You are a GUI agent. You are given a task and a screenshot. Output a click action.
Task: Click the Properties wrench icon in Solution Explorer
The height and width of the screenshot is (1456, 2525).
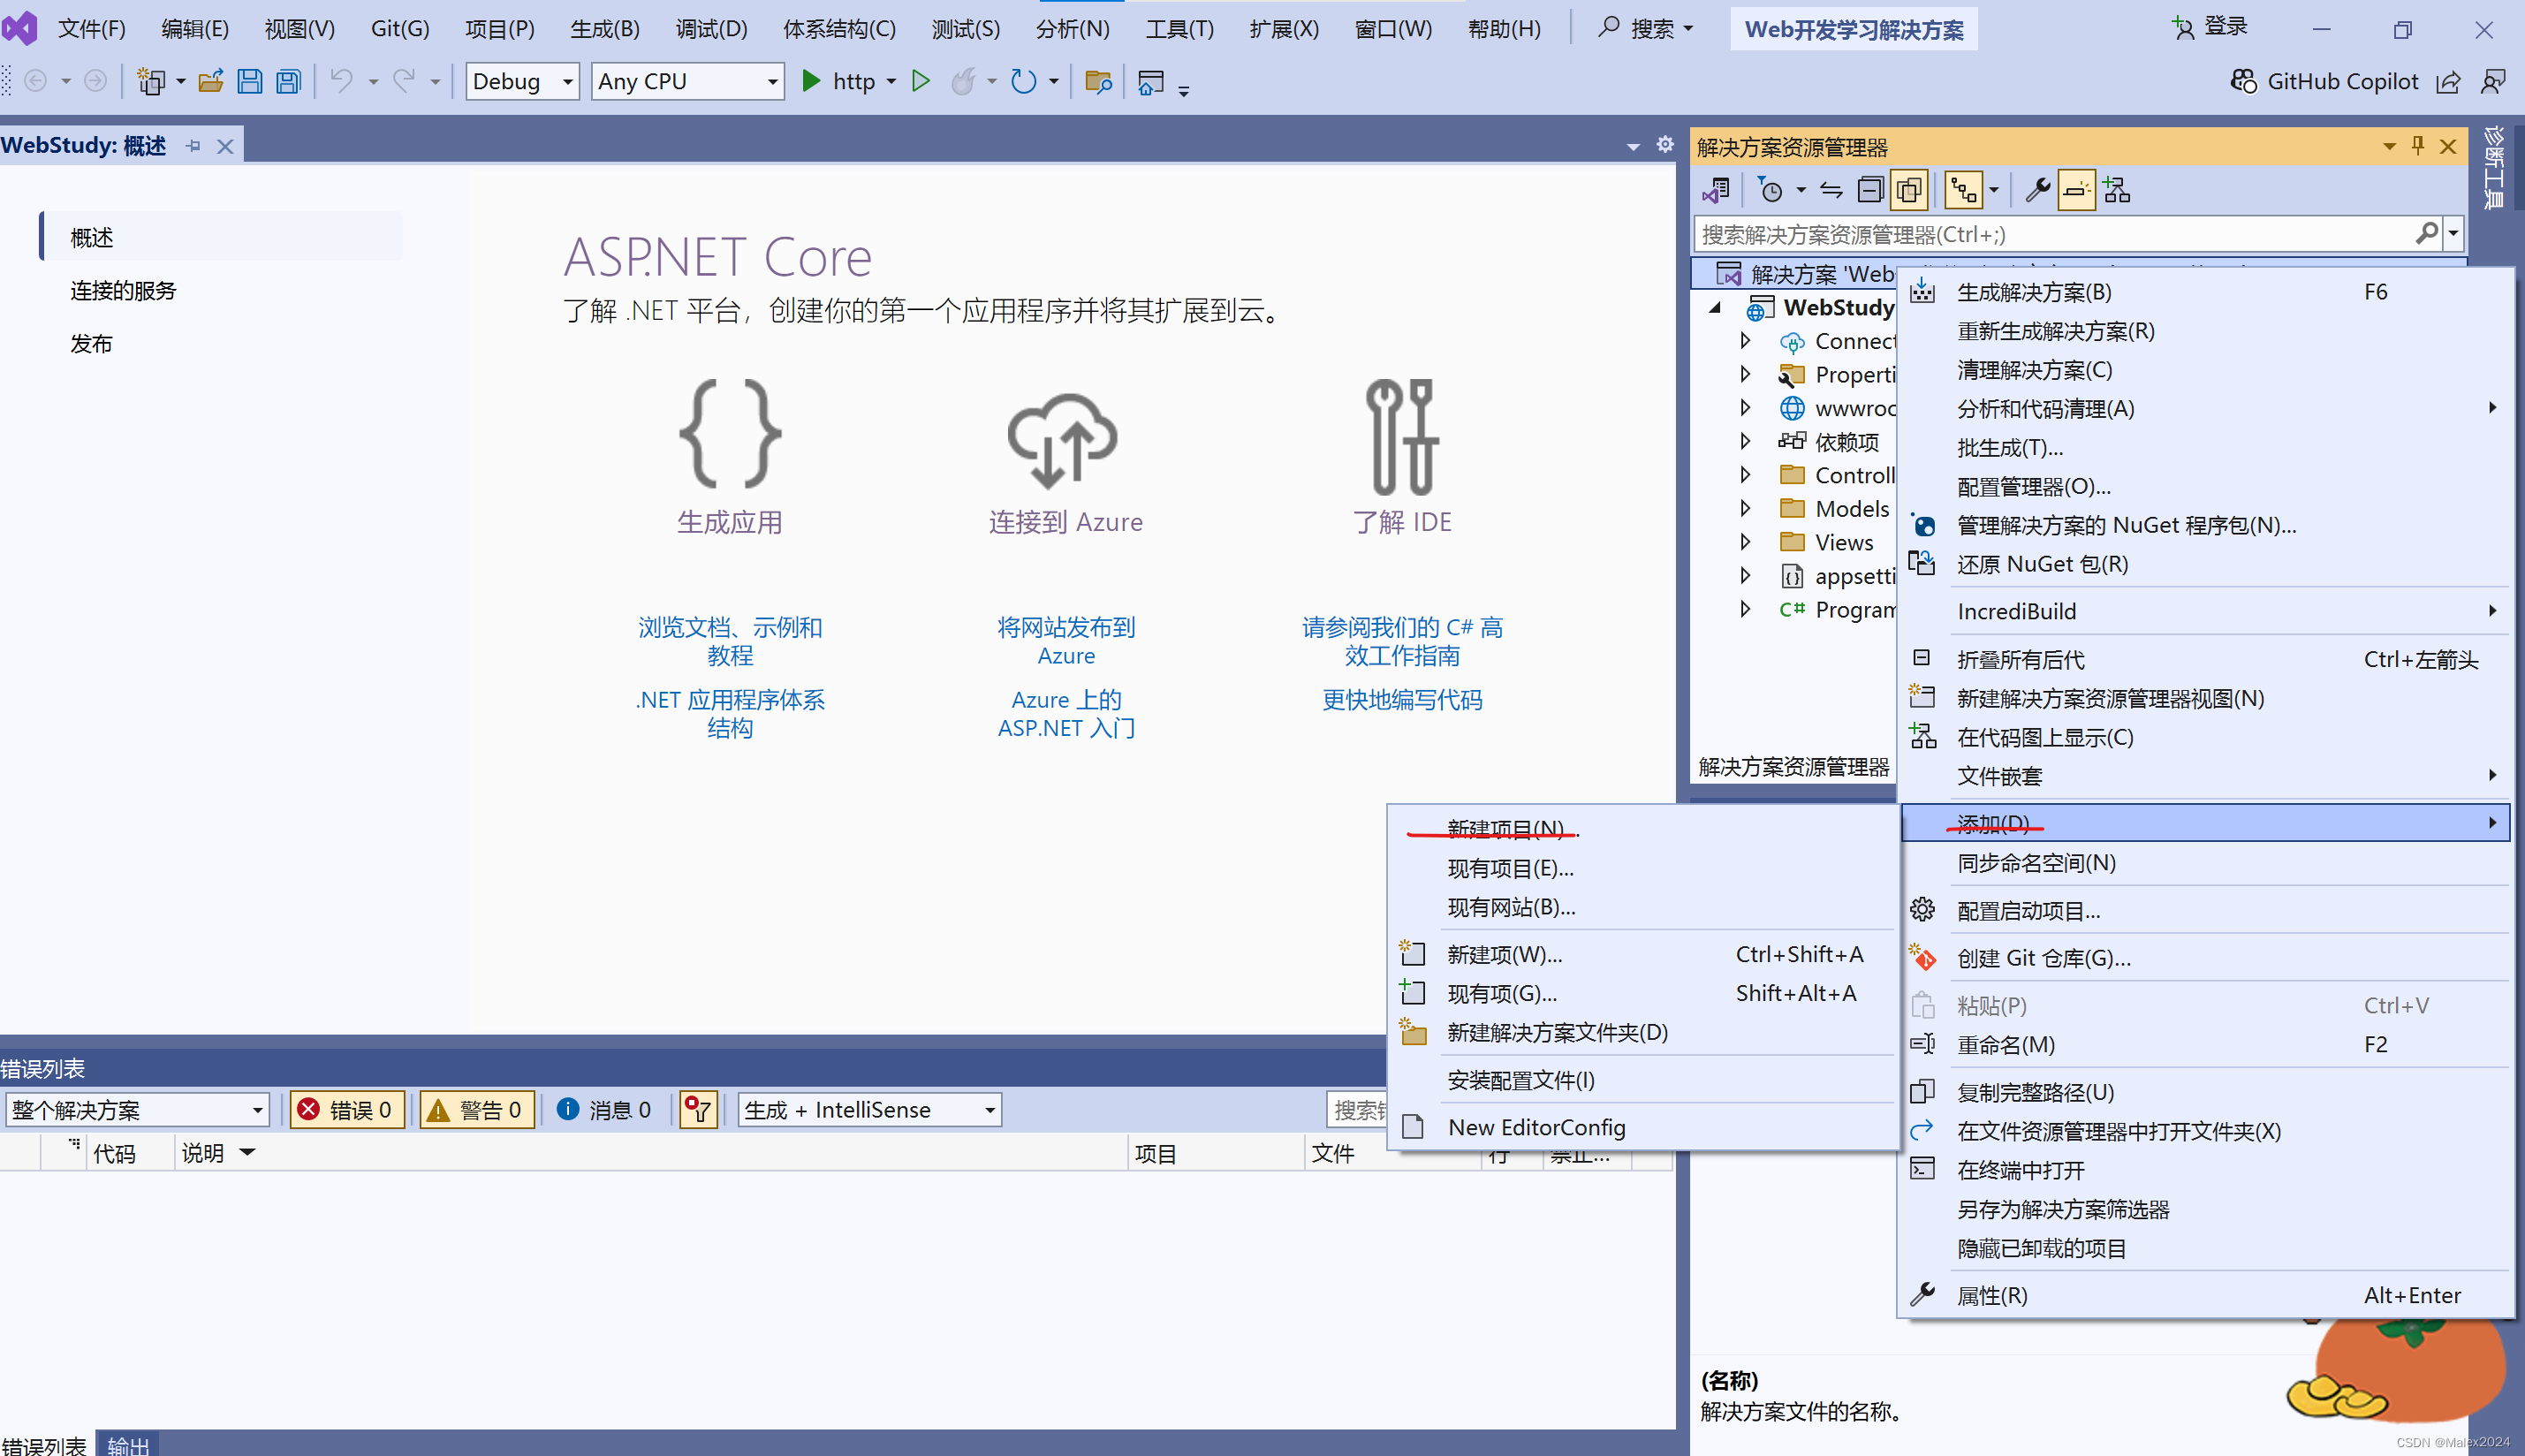pos(2037,189)
